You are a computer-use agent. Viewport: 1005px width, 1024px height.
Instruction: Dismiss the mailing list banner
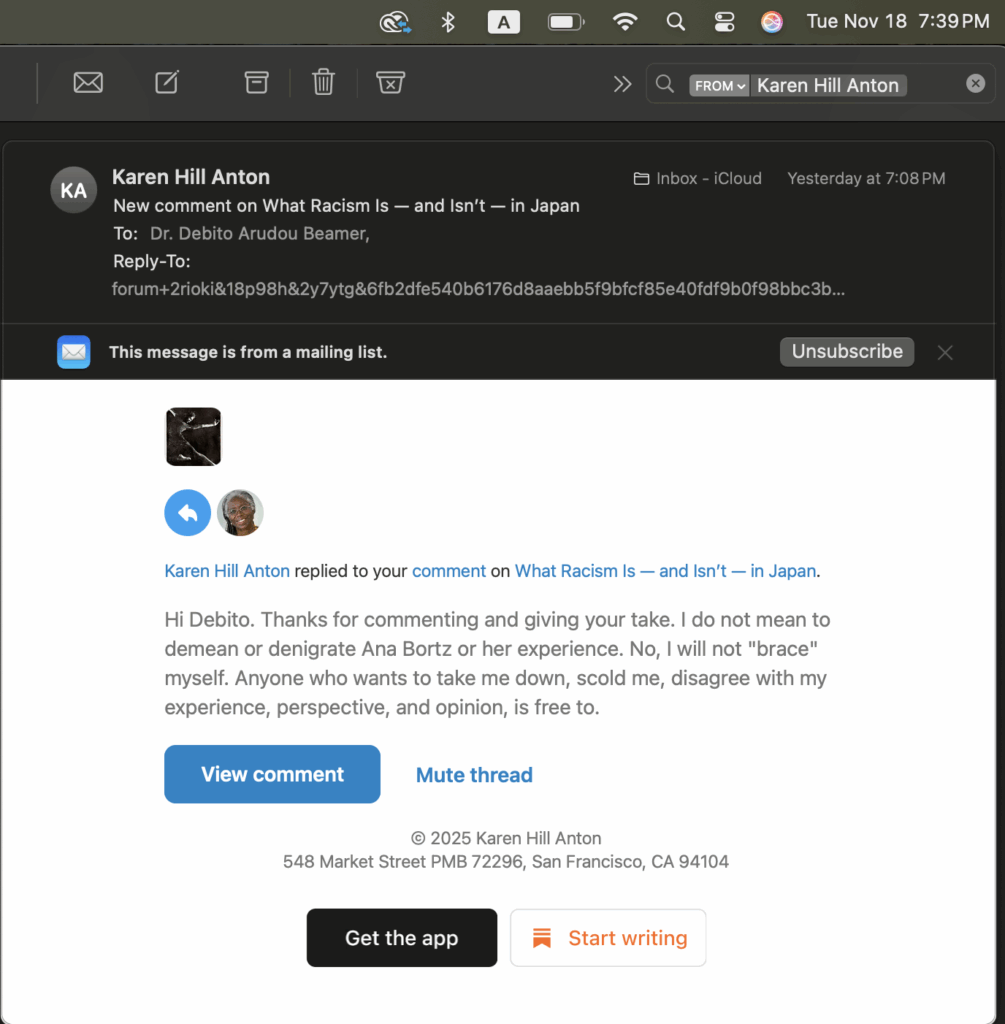[945, 352]
